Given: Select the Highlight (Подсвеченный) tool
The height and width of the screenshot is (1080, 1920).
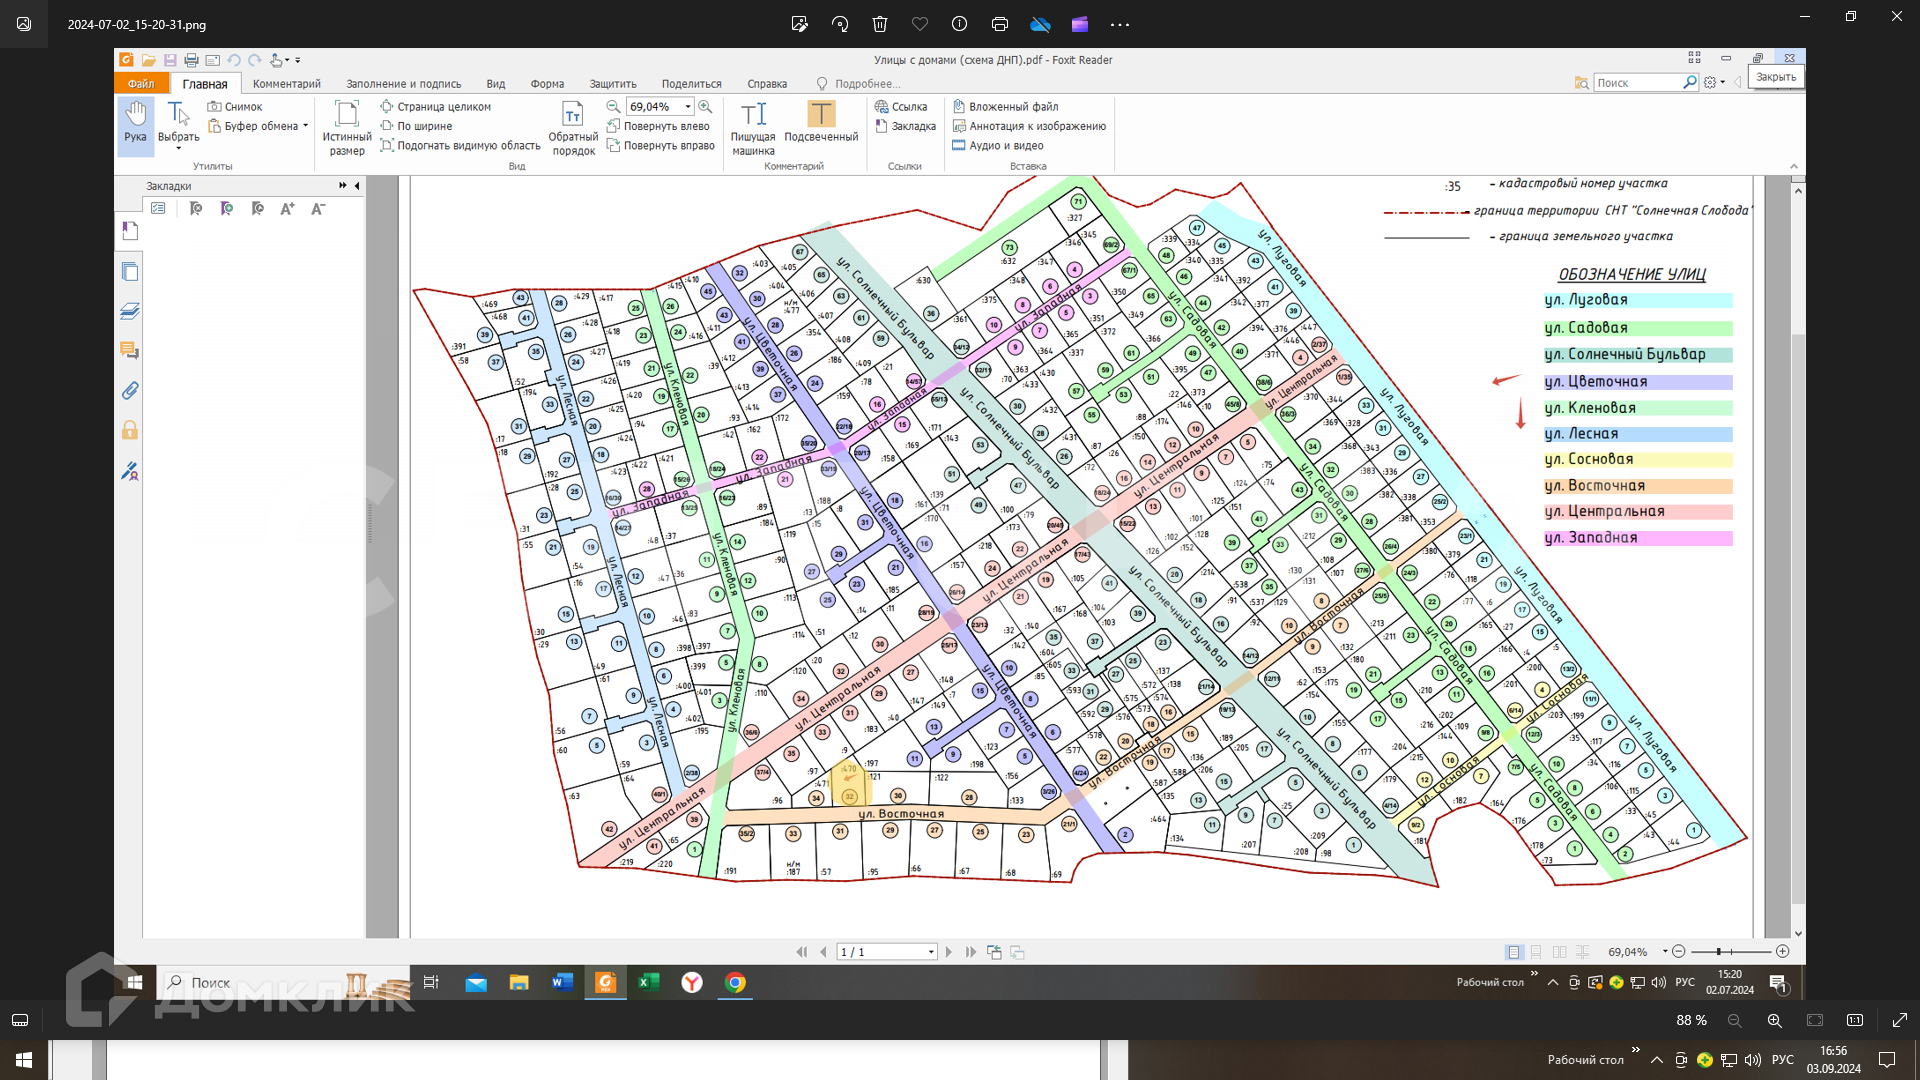Looking at the screenshot, I should point(820,124).
